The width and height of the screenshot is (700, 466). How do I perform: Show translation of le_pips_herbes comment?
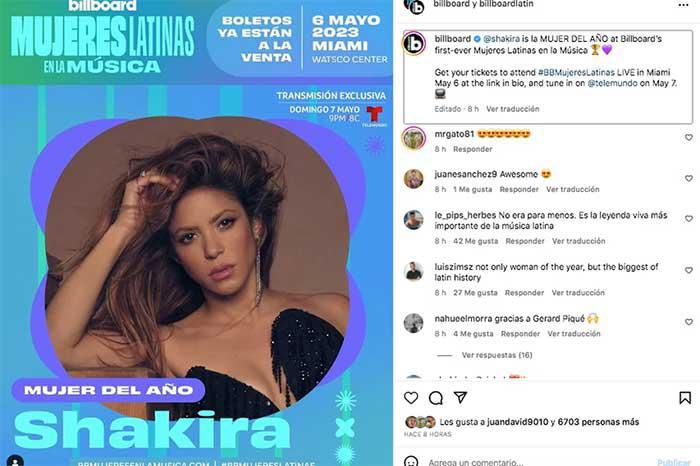tap(579, 241)
